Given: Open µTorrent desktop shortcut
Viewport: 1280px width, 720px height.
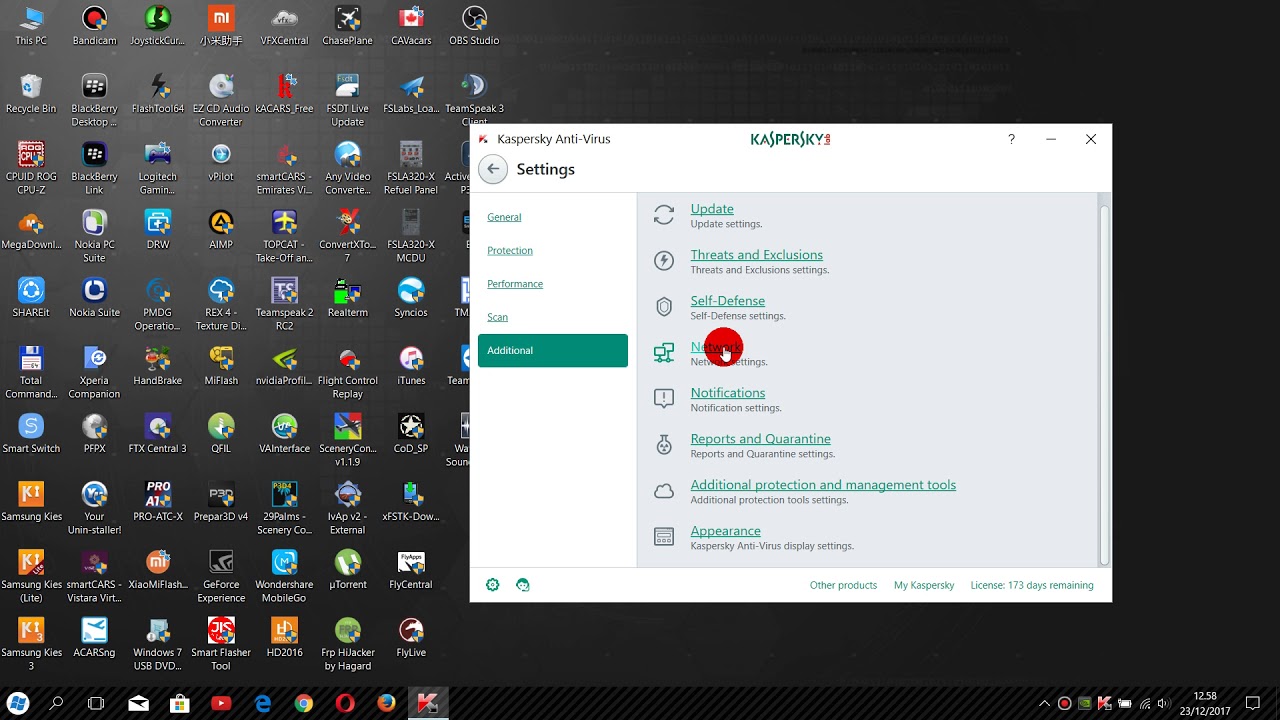Looking at the screenshot, I should tap(348, 570).
